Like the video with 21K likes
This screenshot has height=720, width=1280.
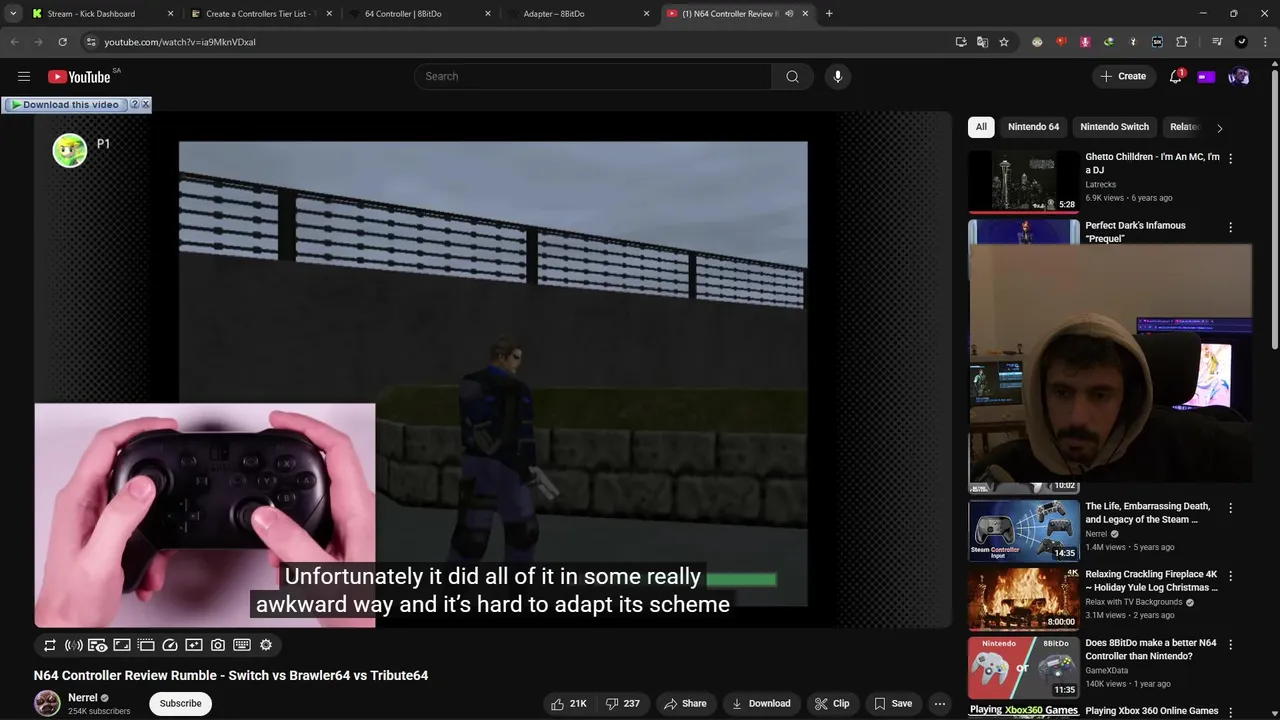[x=569, y=703]
